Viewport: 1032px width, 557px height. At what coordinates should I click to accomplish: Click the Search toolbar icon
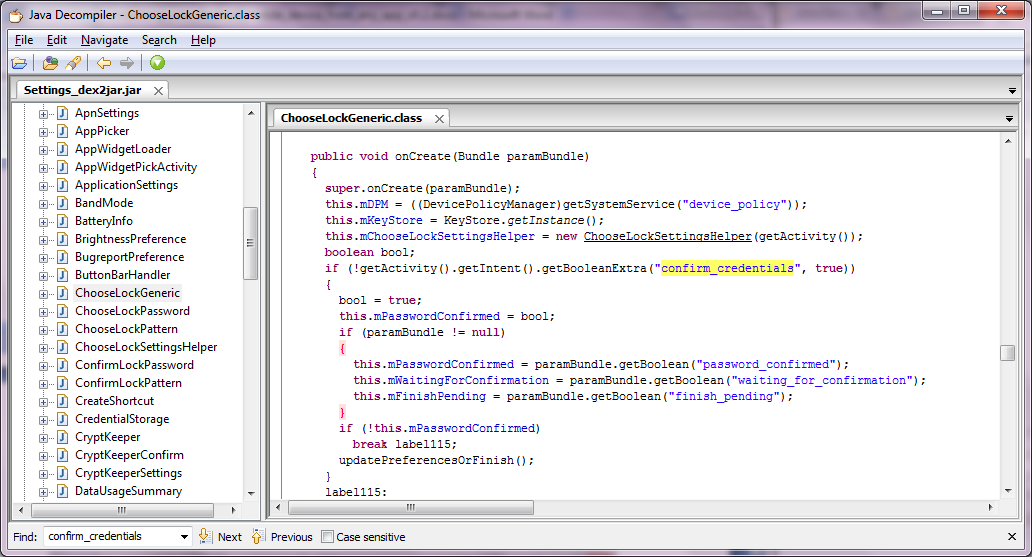(x=73, y=63)
